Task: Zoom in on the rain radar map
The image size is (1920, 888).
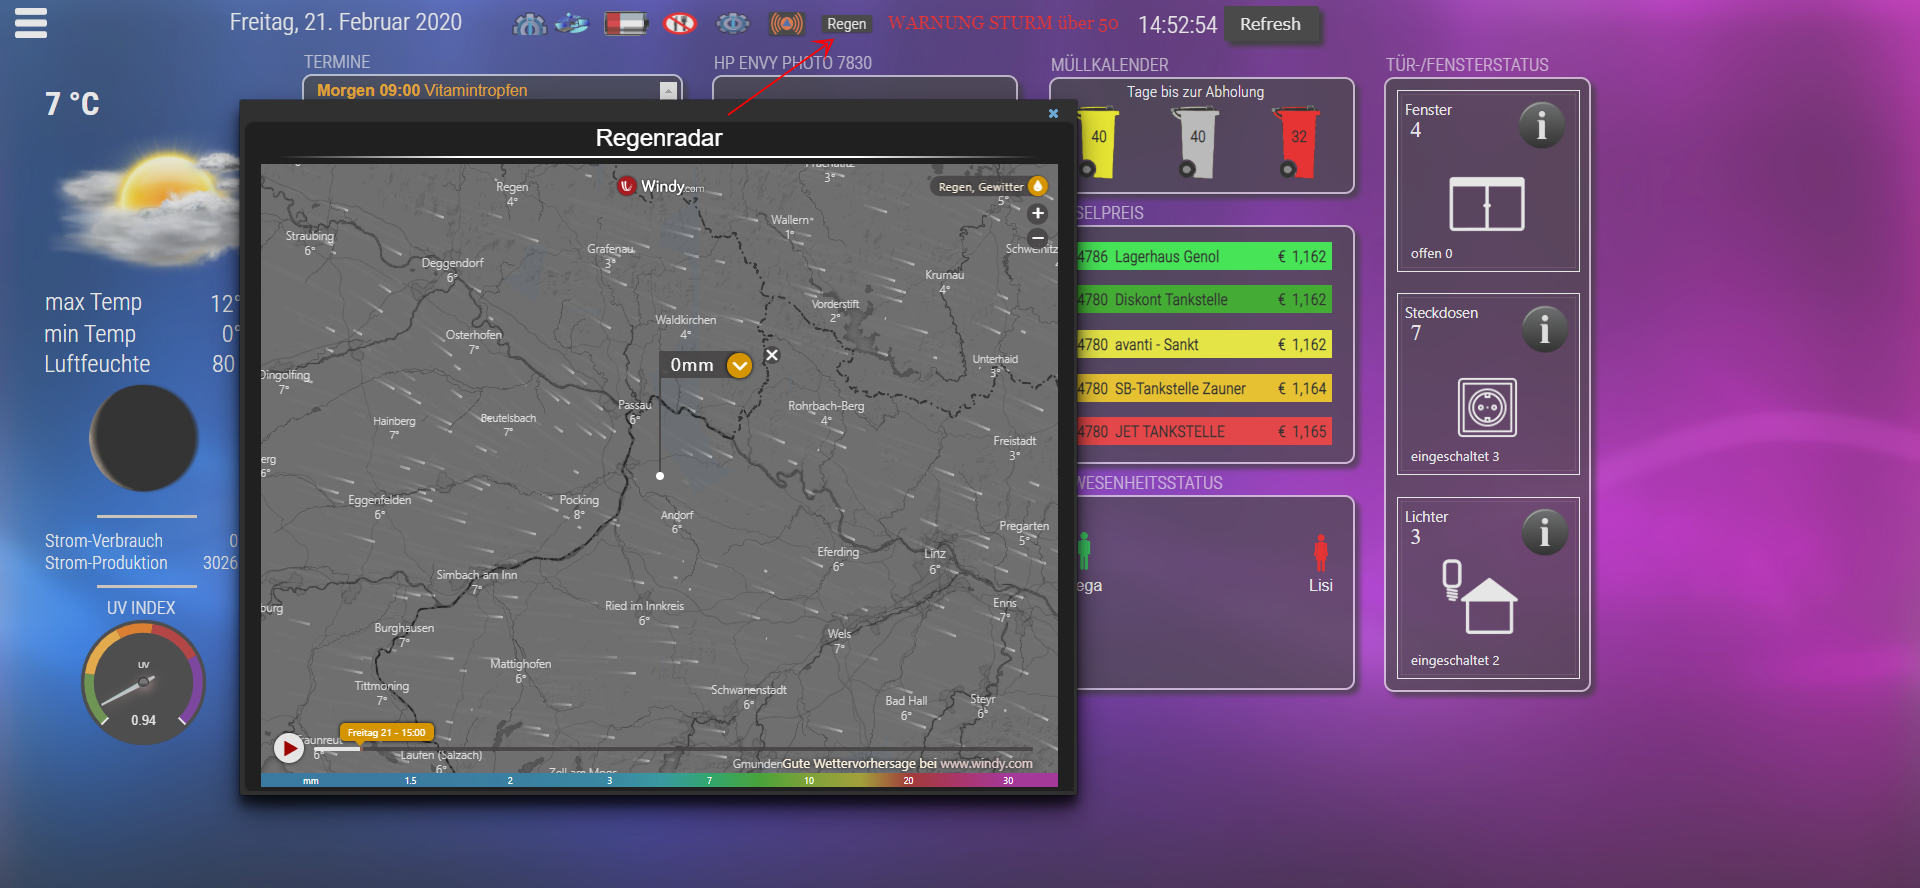Action: pos(1038,213)
